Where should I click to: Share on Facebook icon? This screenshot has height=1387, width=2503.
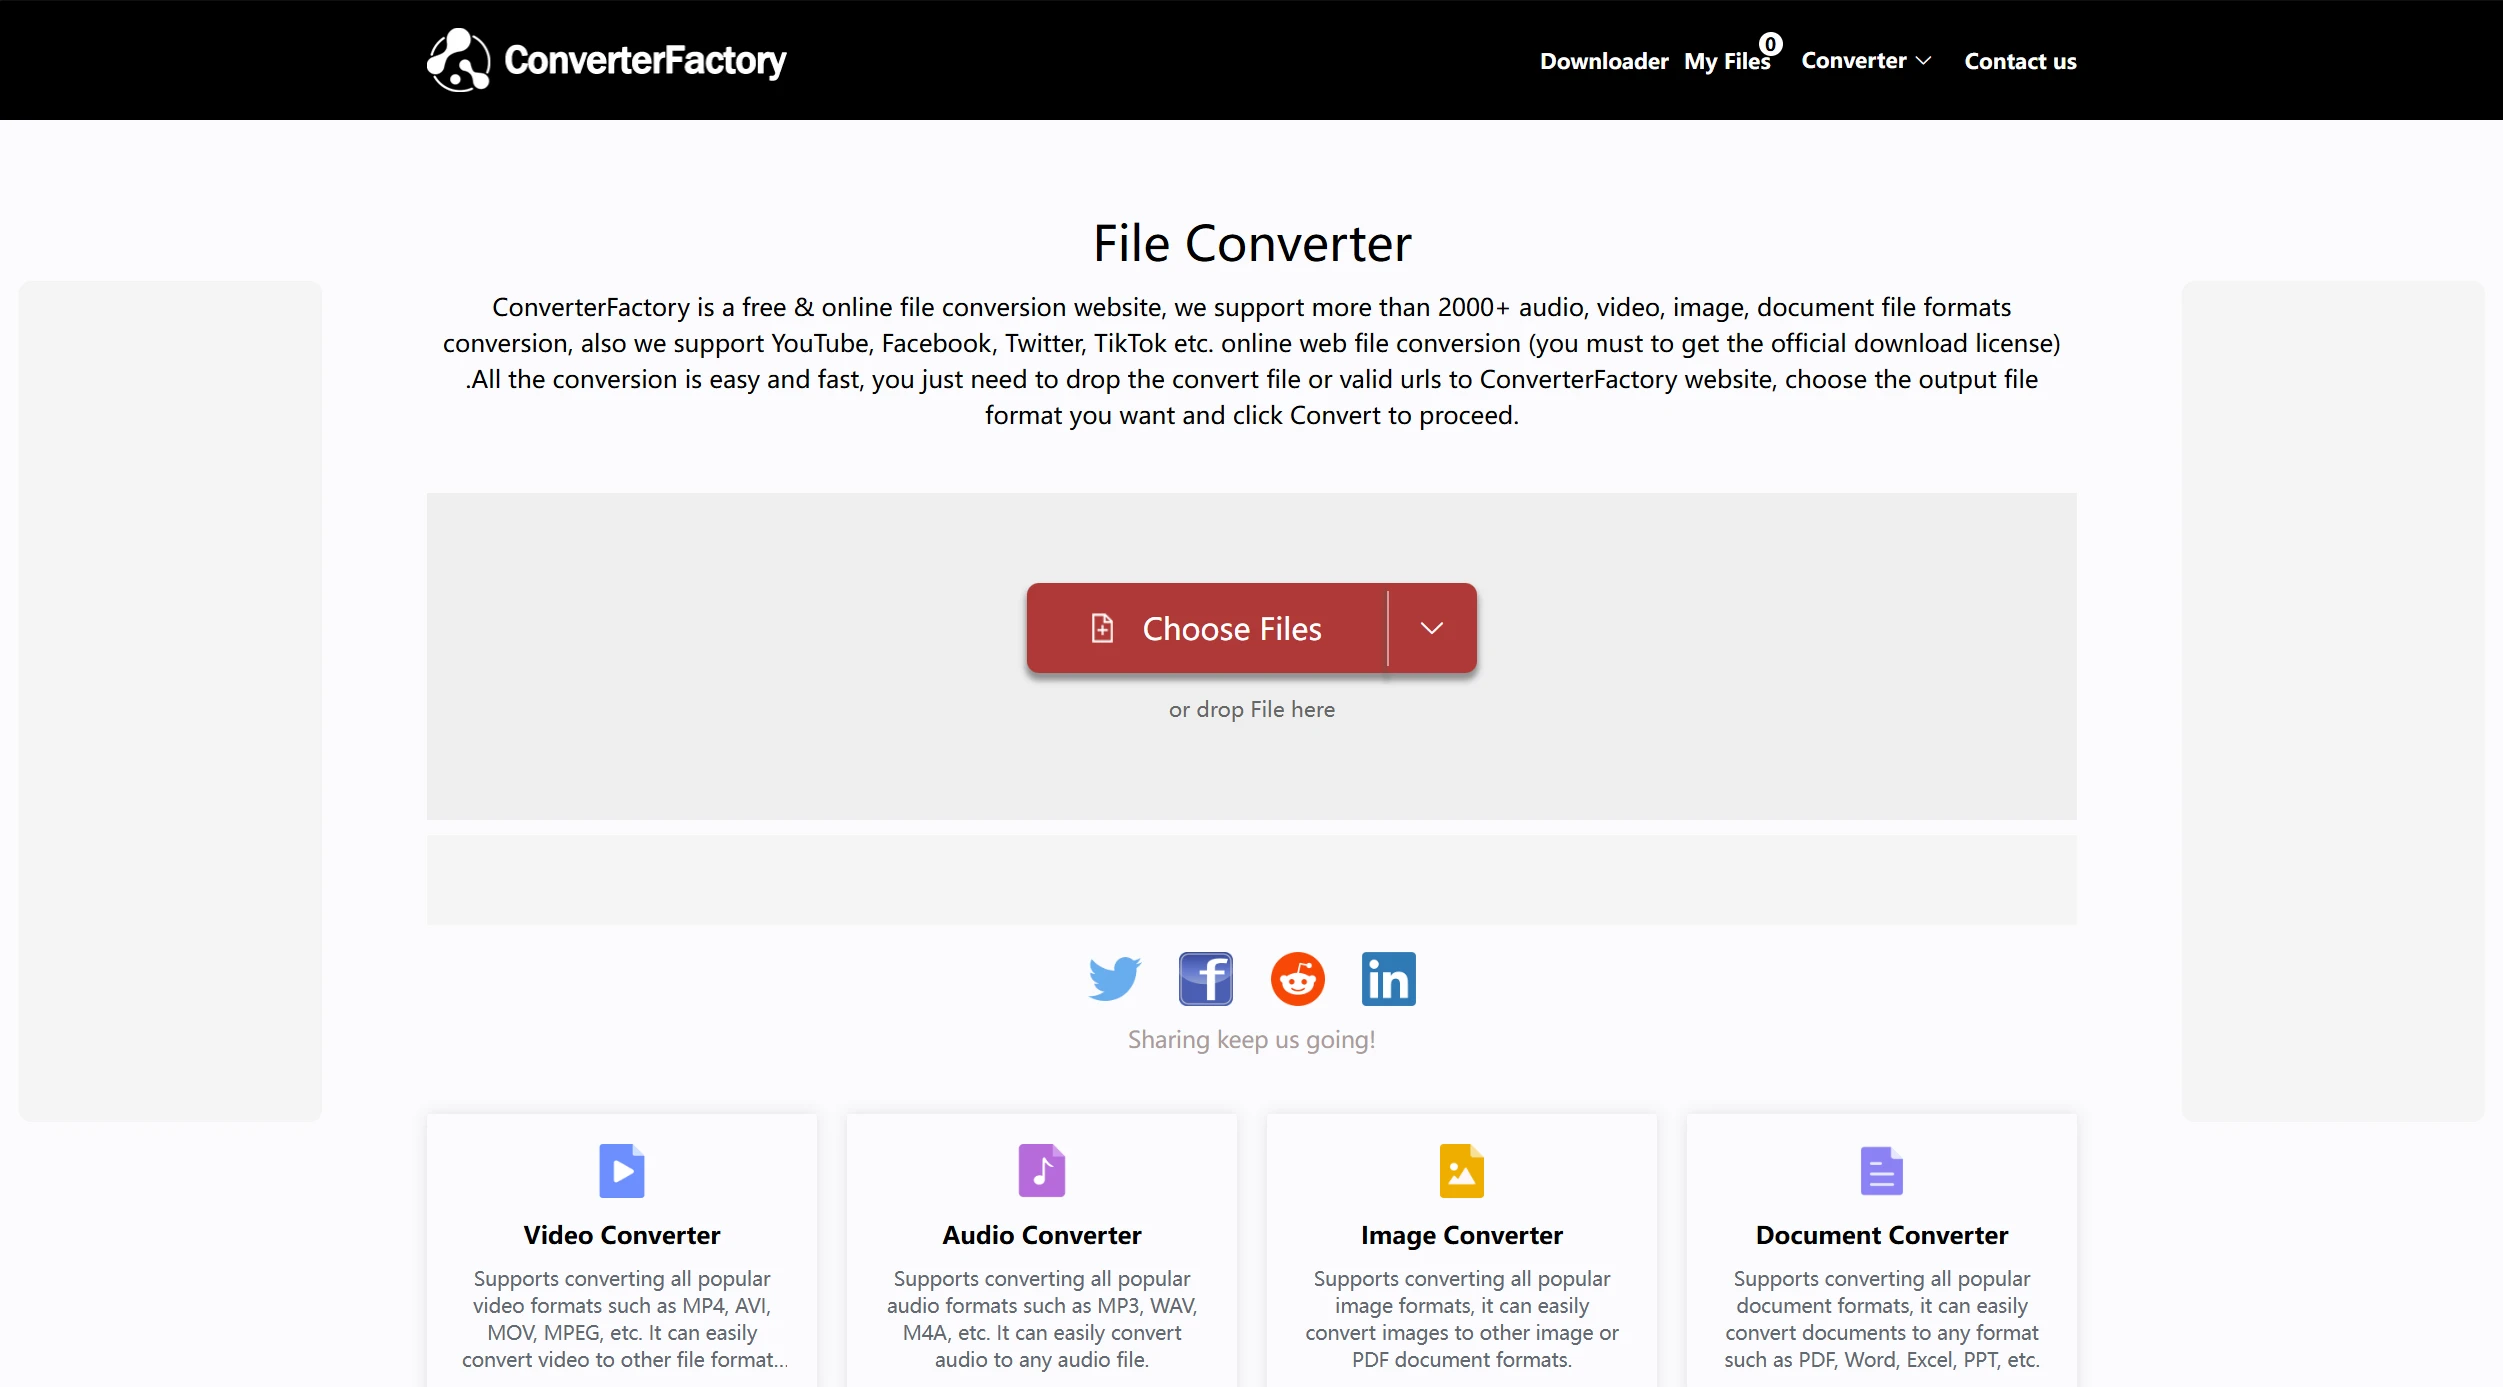pyautogui.click(x=1206, y=978)
